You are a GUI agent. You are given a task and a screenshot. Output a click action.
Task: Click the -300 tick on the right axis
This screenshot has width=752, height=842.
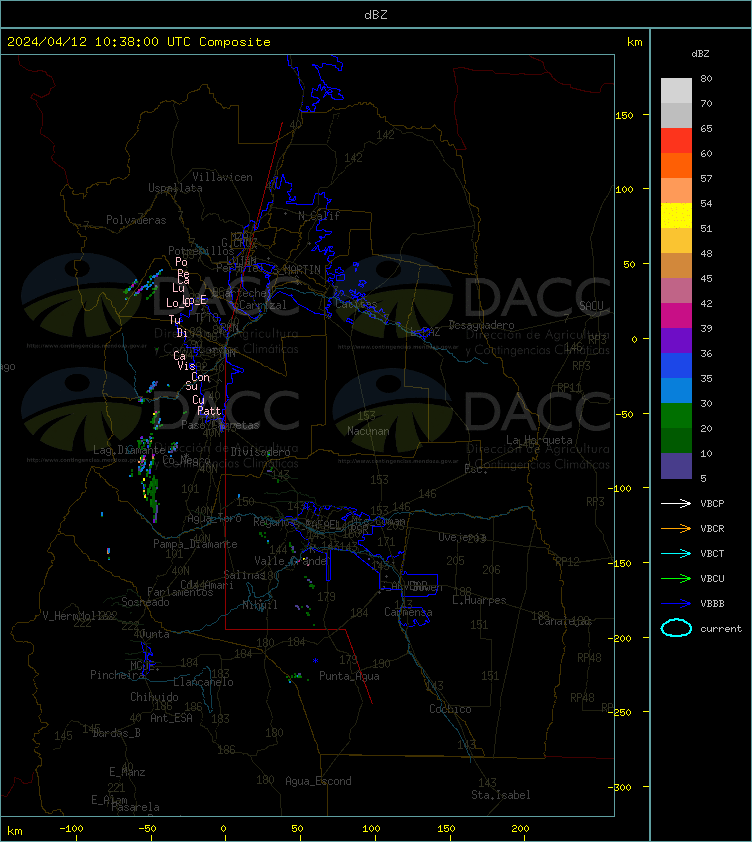[x=620, y=787]
